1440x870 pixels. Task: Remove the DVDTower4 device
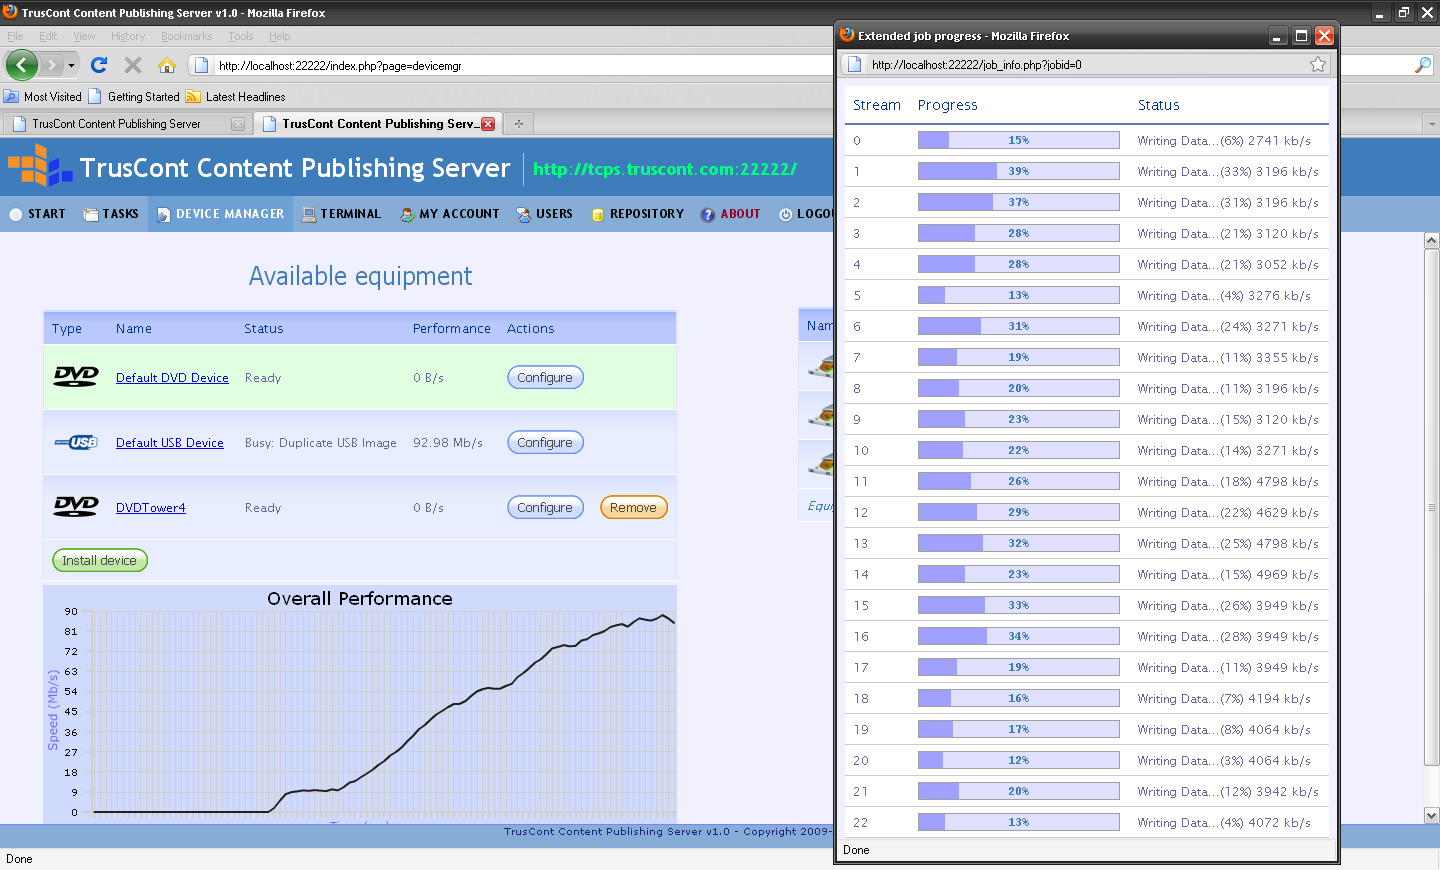633,508
